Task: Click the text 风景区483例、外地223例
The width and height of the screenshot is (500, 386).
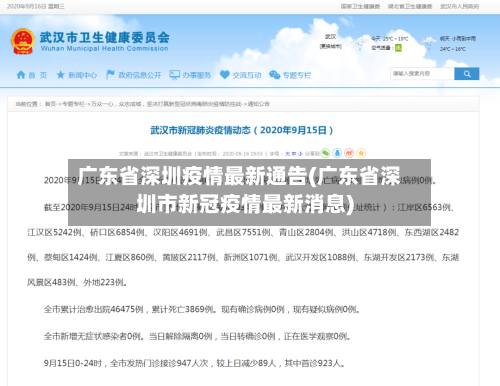Action: click(x=77, y=282)
